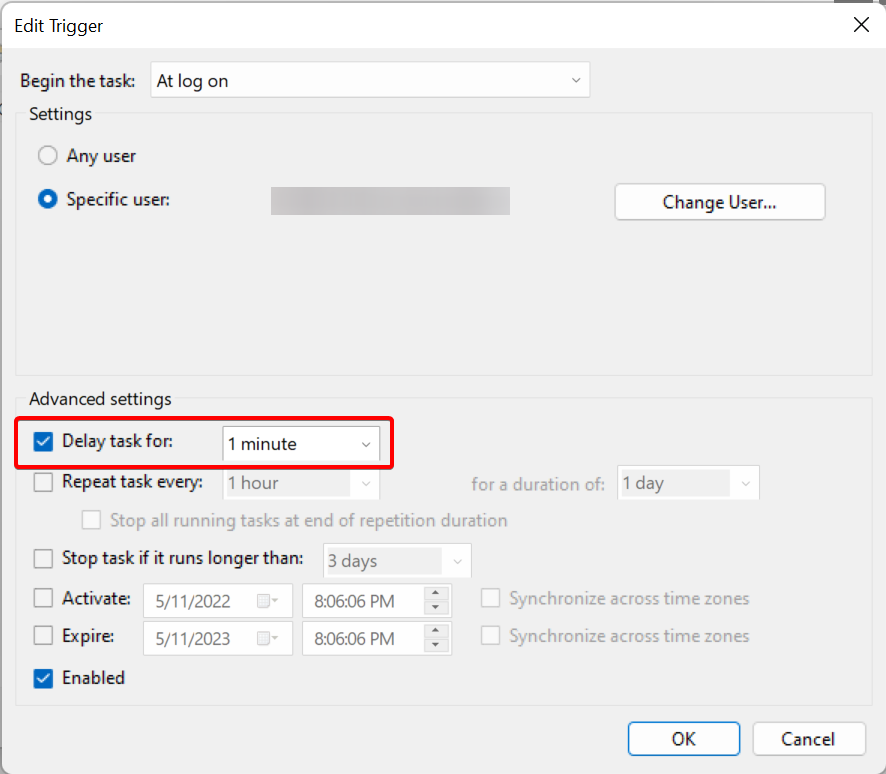Screen dimensions: 886x774
Task: Enable Stop task if it runs longer
Action: [44, 559]
